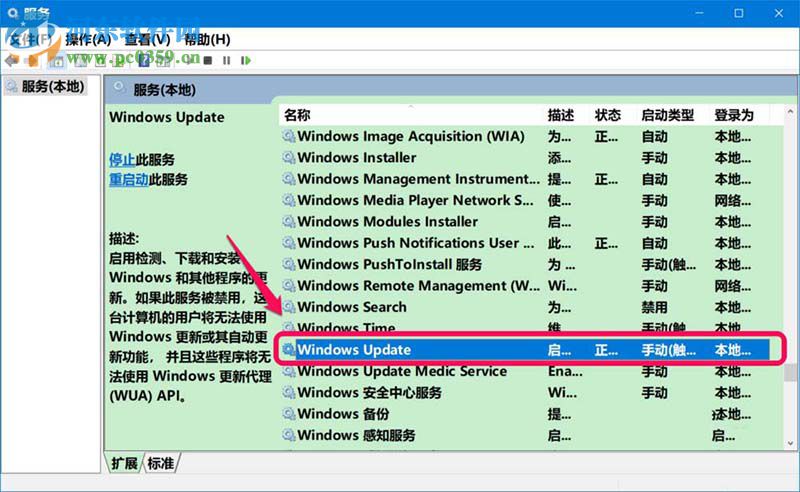This screenshot has width=800, height=492.
Task: Click gear icon of Windows Management Instrument
Action: tap(289, 179)
